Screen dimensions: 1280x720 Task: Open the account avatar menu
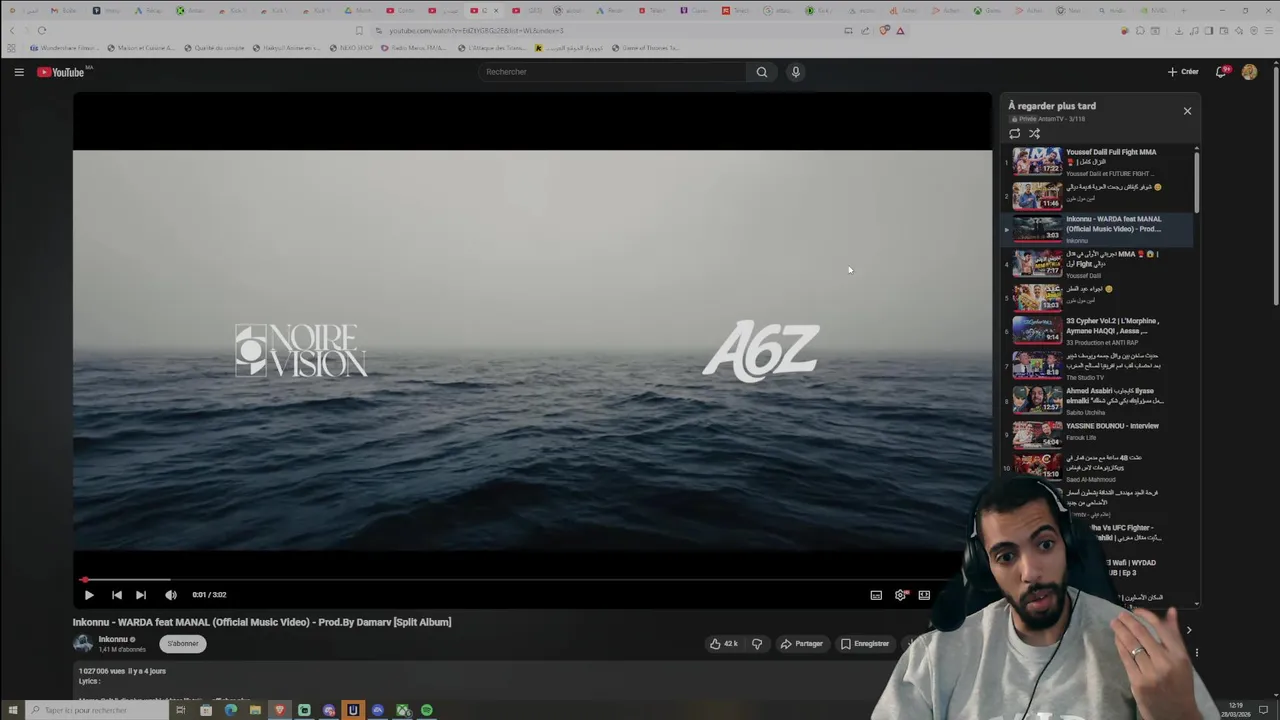pos(1249,72)
